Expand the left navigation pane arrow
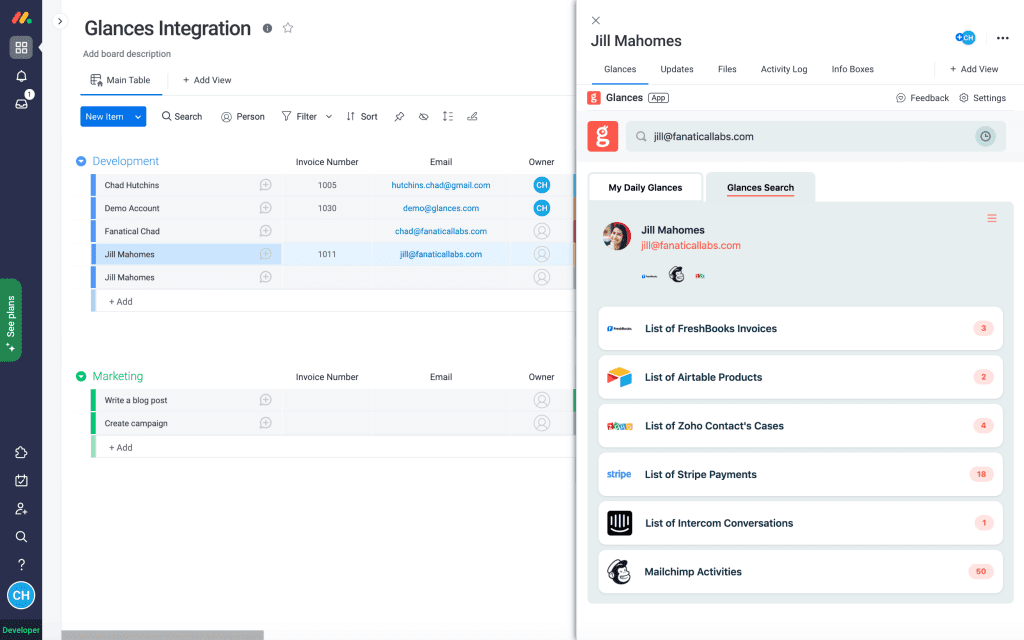 pyautogui.click(x=60, y=21)
